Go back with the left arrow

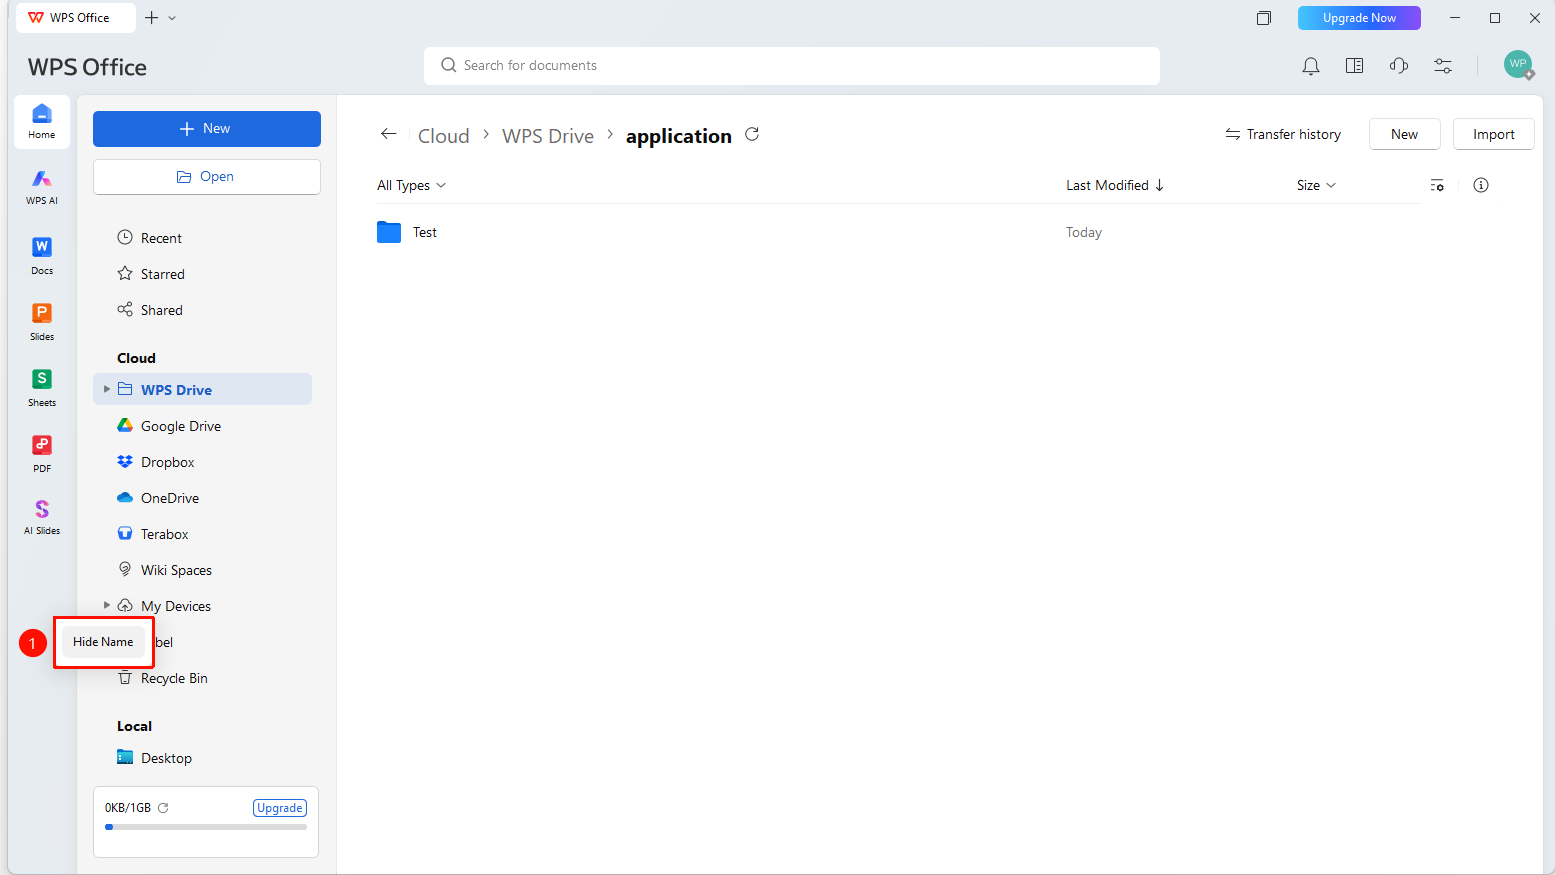tap(389, 134)
